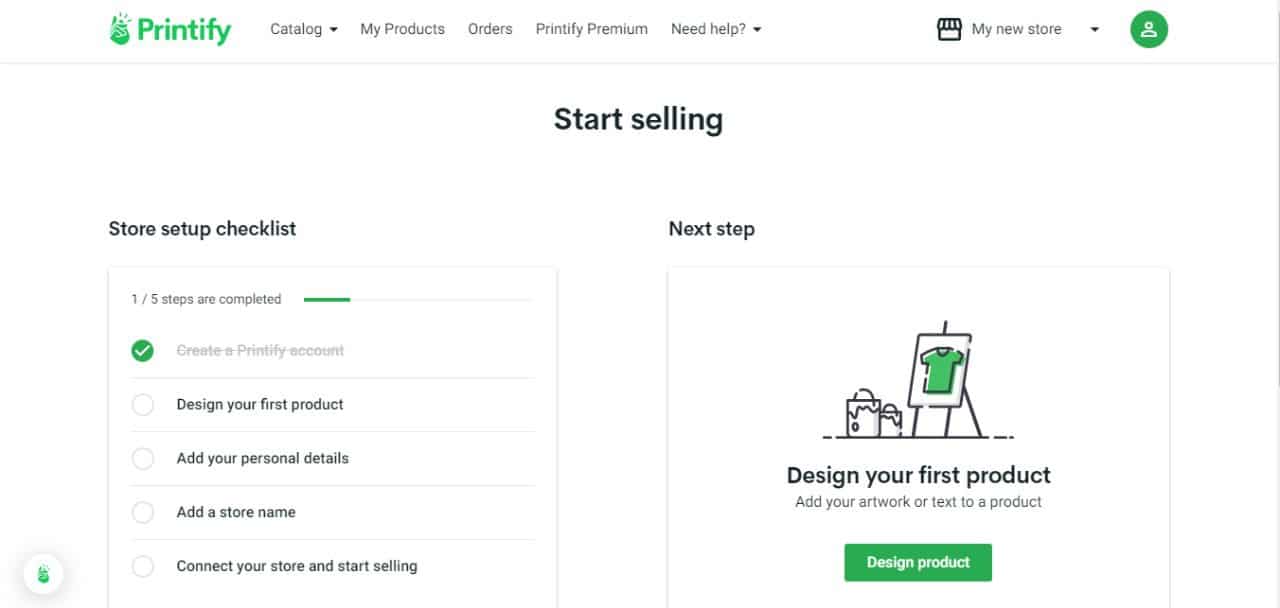Click the green completed checkmark icon
Viewport: 1280px width, 608px height.
pyautogui.click(x=143, y=351)
